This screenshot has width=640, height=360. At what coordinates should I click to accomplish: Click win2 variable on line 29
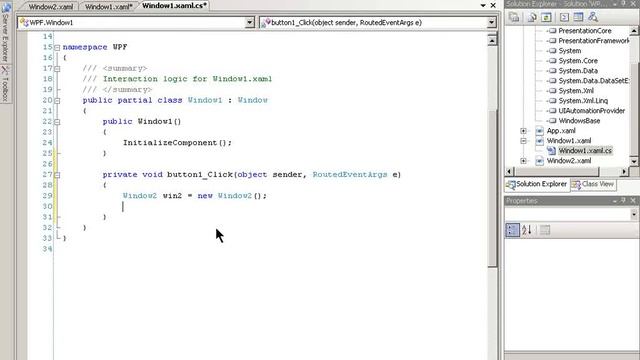tap(172, 196)
